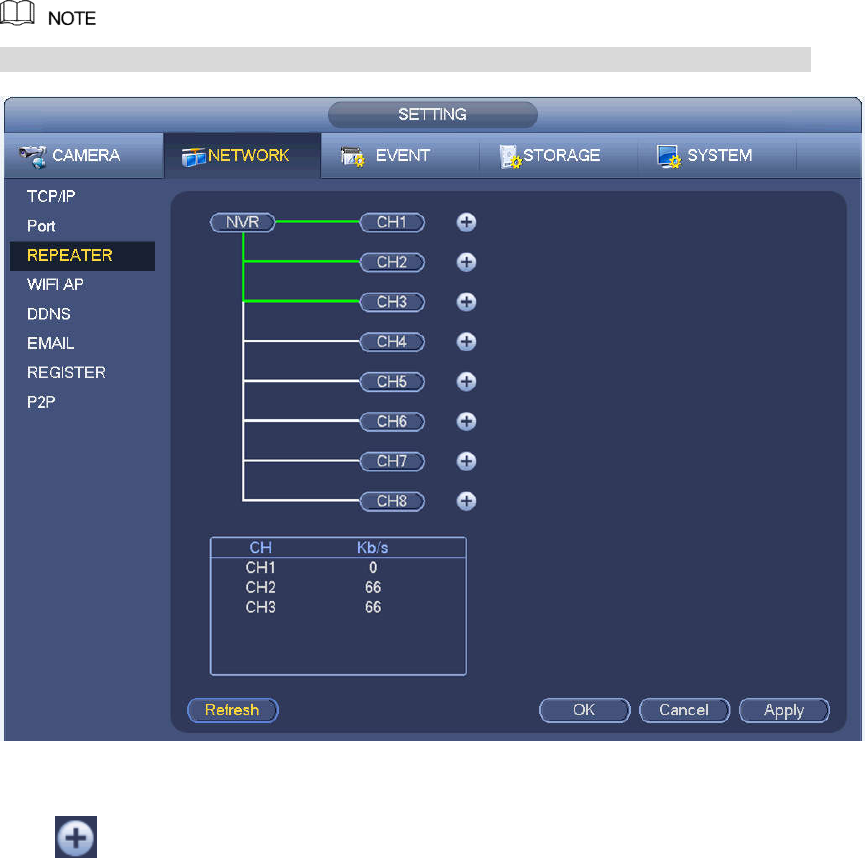Click the plus icon beside CH7
Screen dimensions: 865x858
(466, 461)
